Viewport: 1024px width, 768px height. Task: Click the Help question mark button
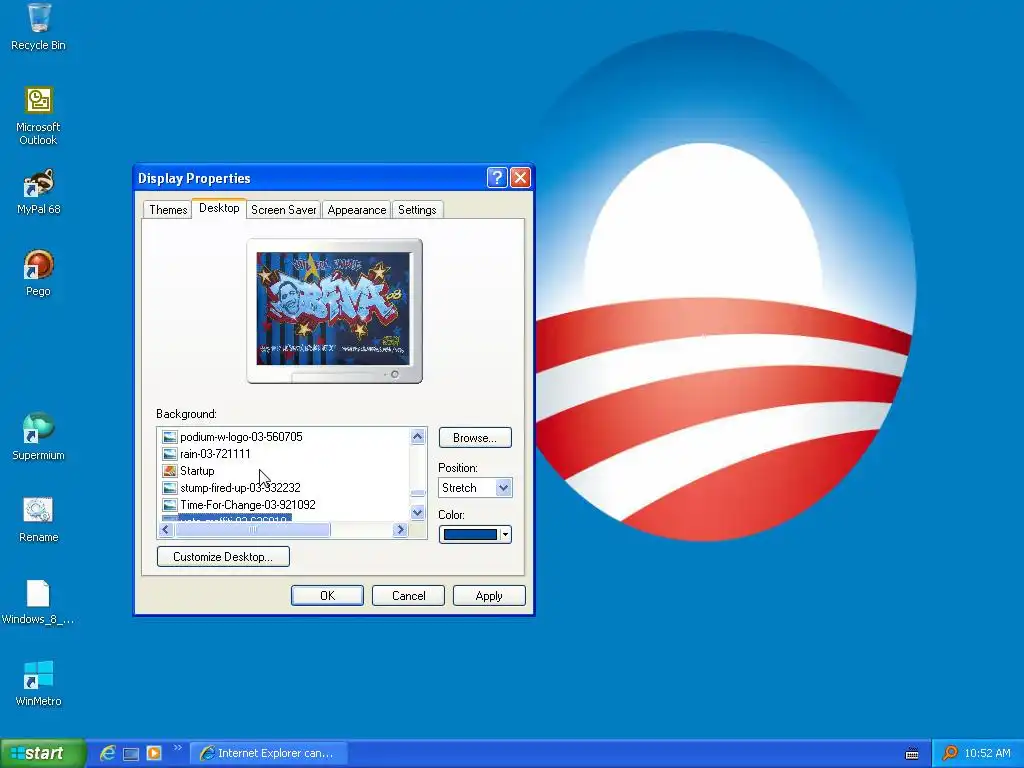[x=497, y=178]
